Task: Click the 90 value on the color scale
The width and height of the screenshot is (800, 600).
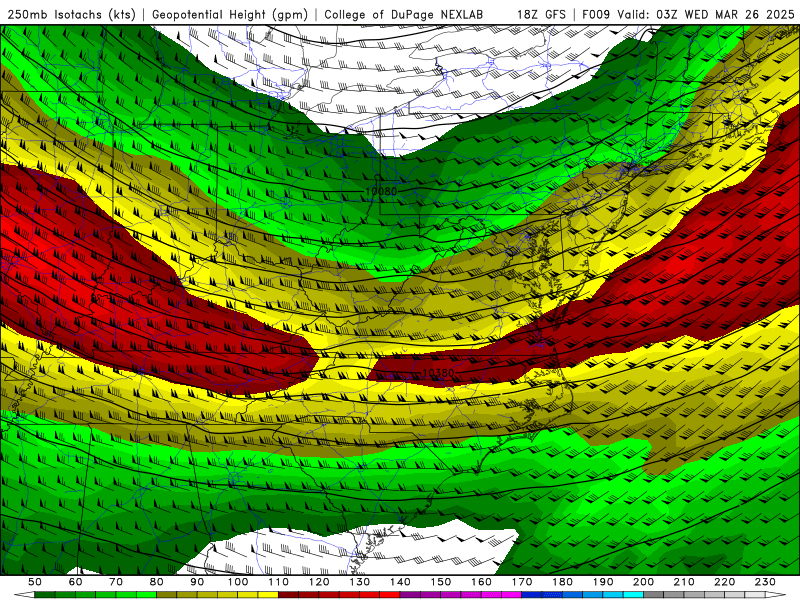Action: (197, 582)
